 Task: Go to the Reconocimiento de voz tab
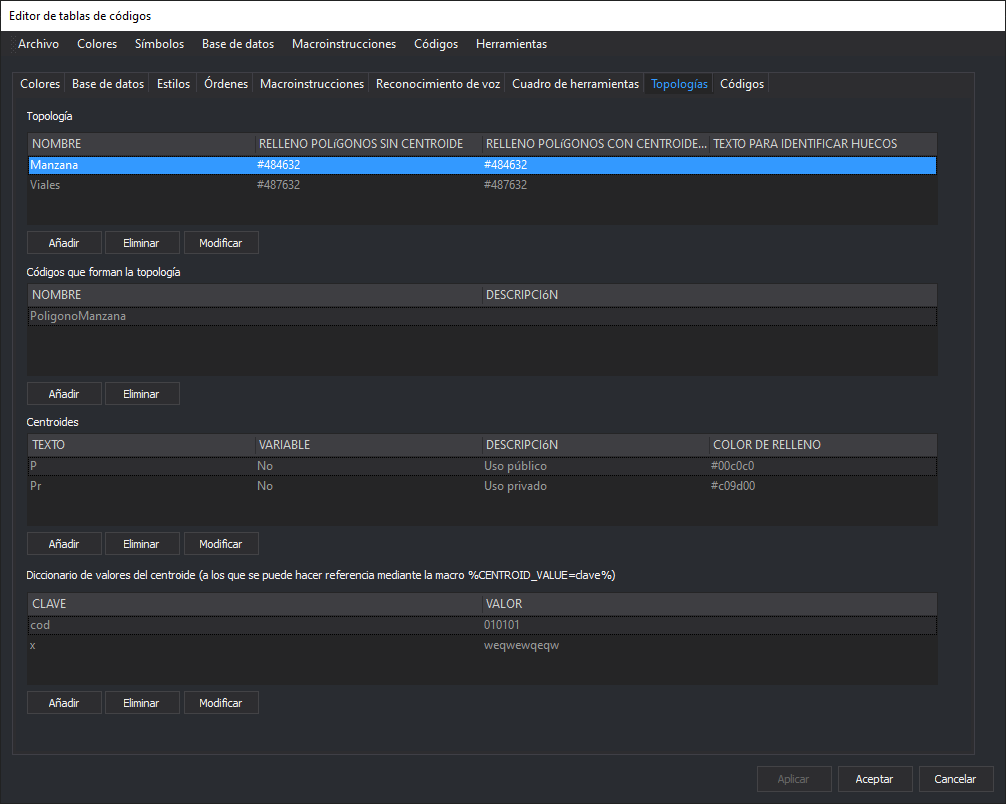437,84
